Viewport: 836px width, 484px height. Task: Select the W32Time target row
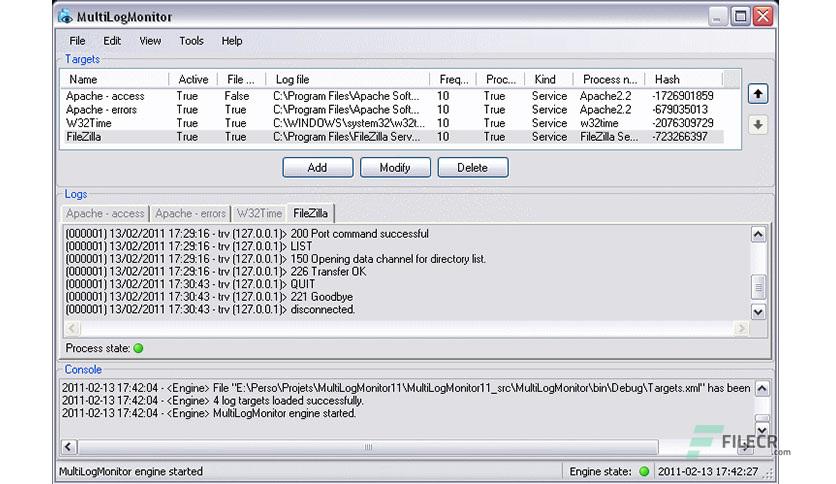[x=395, y=123]
